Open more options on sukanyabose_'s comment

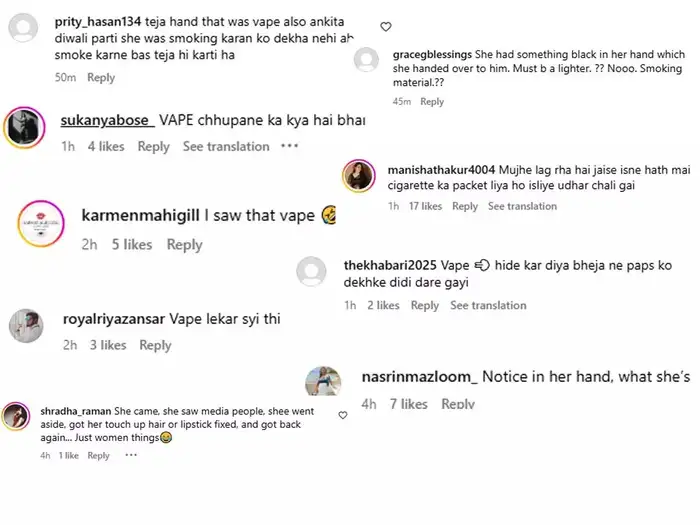point(289,146)
